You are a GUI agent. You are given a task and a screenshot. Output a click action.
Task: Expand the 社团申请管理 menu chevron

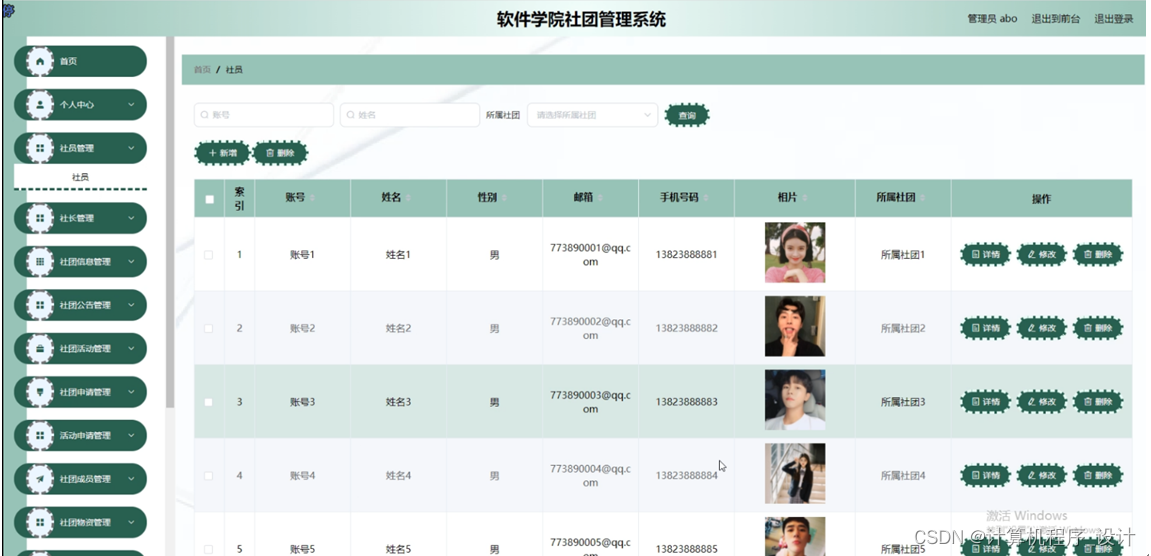tap(131, 391)
